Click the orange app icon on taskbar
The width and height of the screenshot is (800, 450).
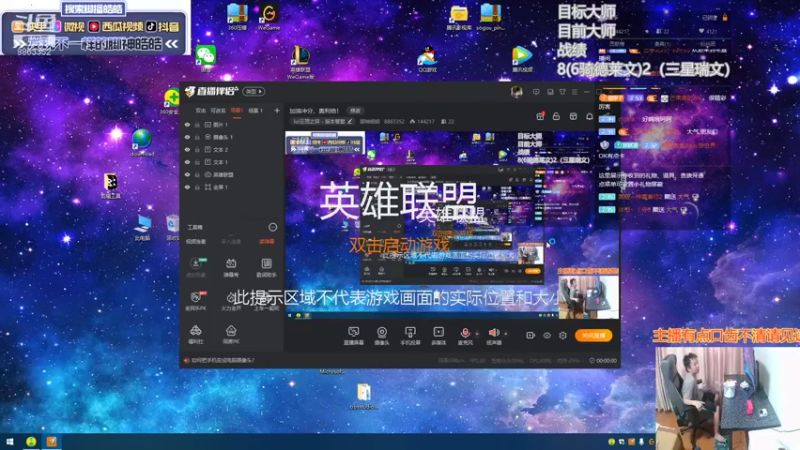coord(52,441)
